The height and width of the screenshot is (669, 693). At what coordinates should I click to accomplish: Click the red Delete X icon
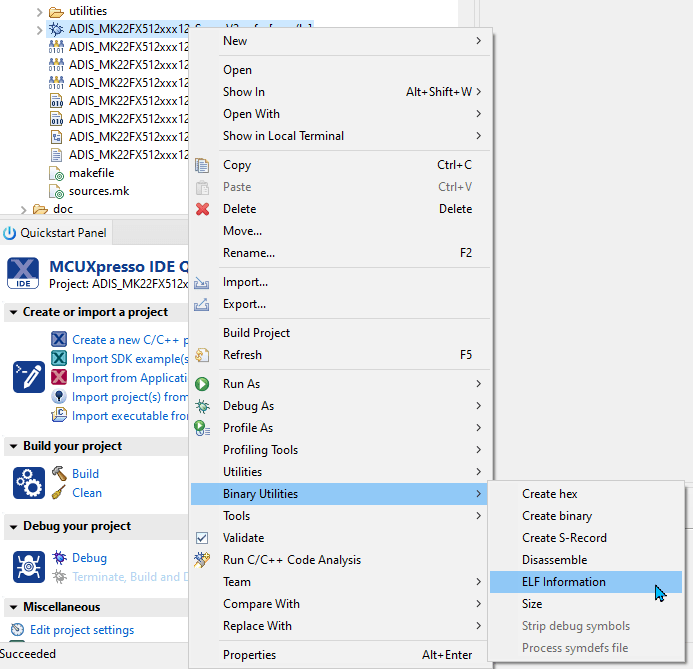coord(203,209)
